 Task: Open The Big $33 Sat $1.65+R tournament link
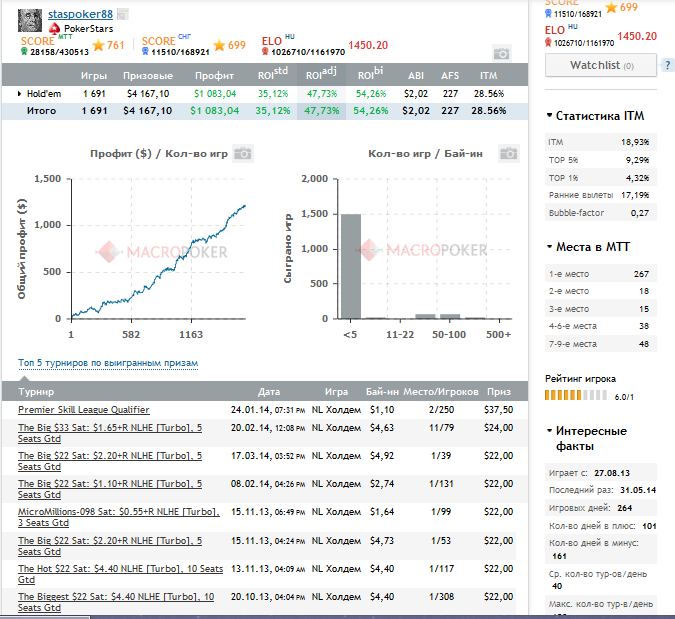point(110,433)
